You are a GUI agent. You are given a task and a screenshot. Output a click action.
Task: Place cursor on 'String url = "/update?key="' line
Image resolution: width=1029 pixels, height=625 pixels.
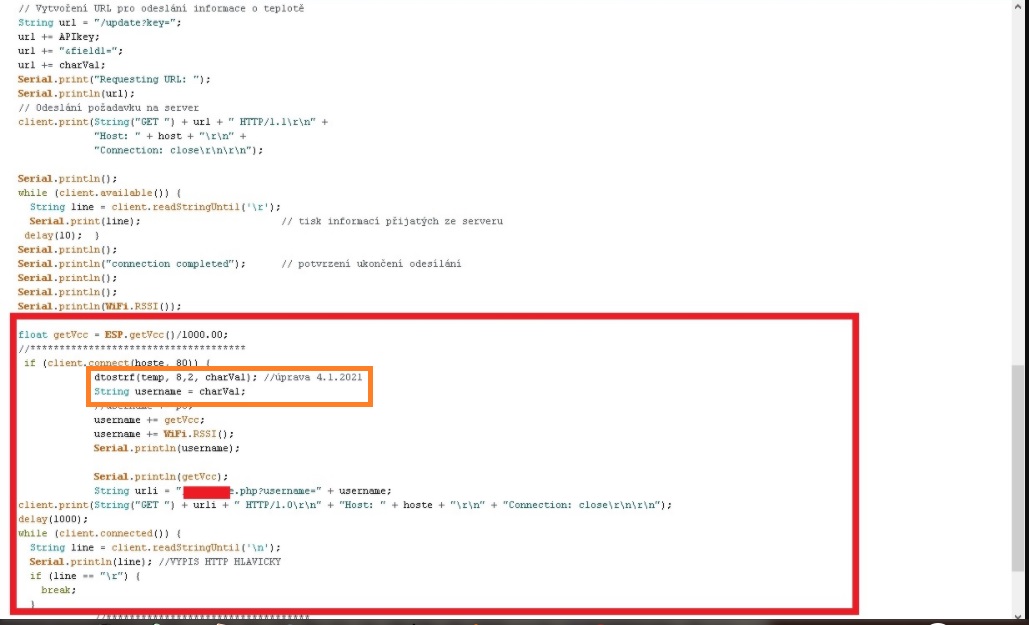pyautogui.click(x=99, y=22)
